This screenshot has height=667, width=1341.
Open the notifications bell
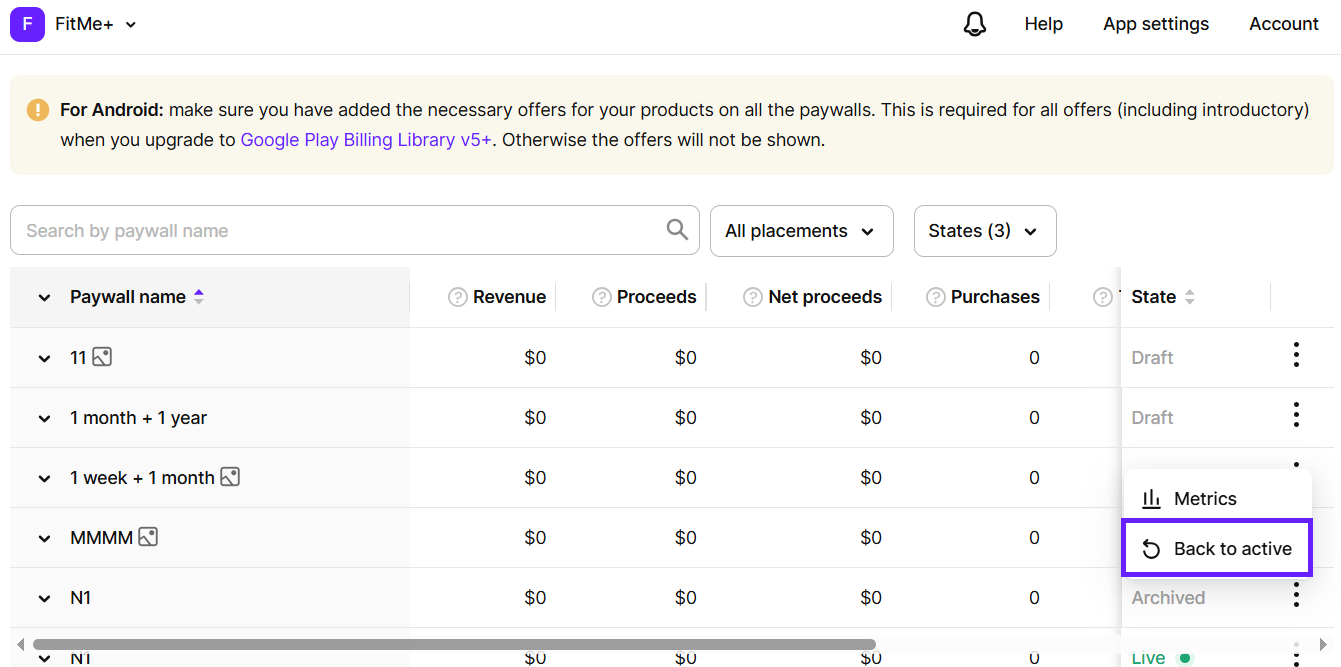[x=974, y=23]
